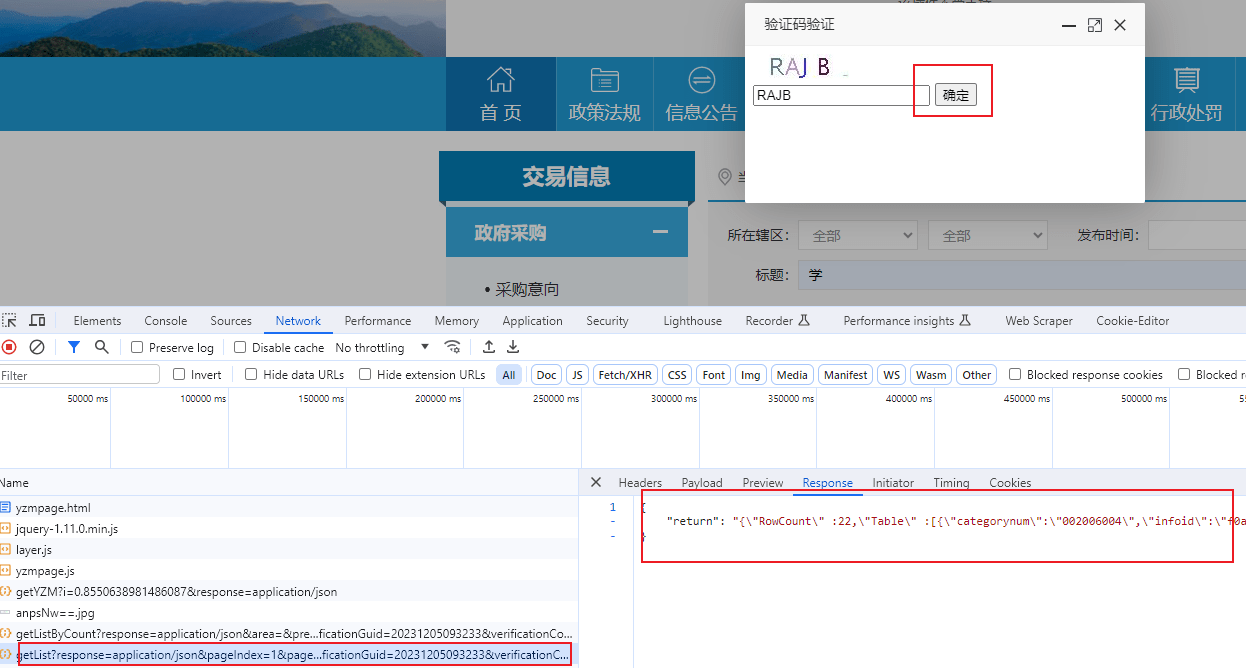The image size is (1246, 668).
Task: Collapse the 政府采购 section
Action: [659, 232]
